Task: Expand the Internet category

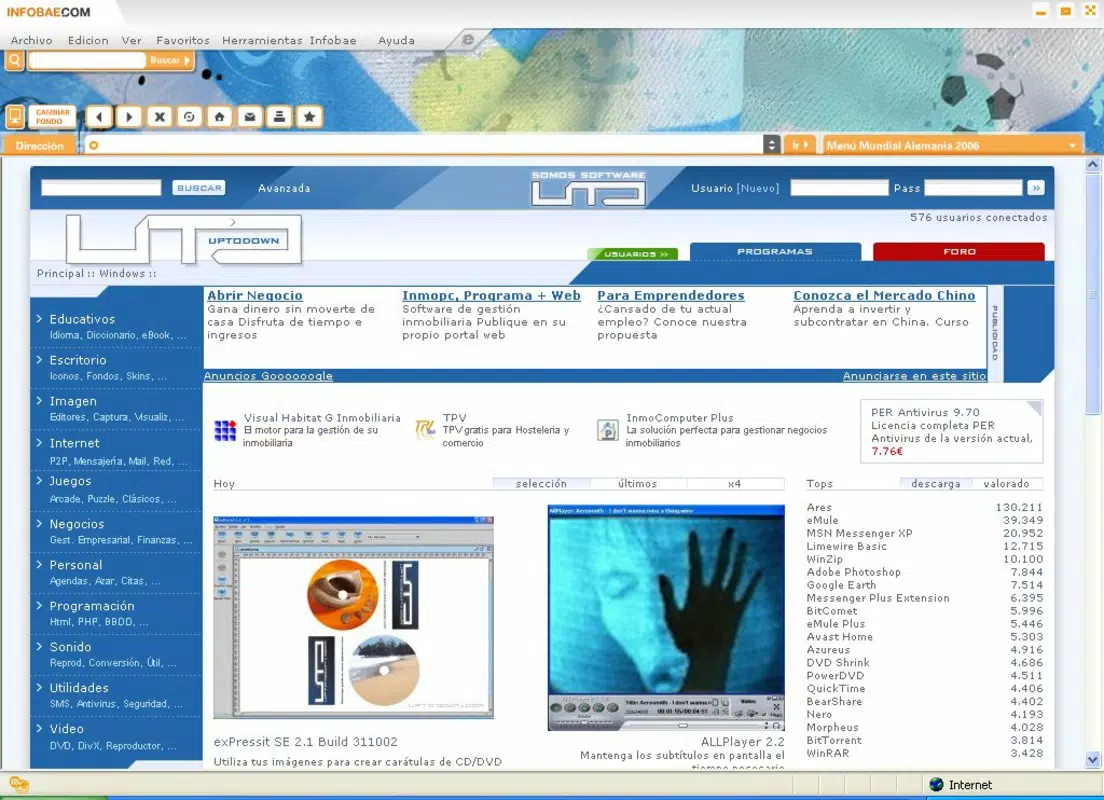Action: click(74, 443)
